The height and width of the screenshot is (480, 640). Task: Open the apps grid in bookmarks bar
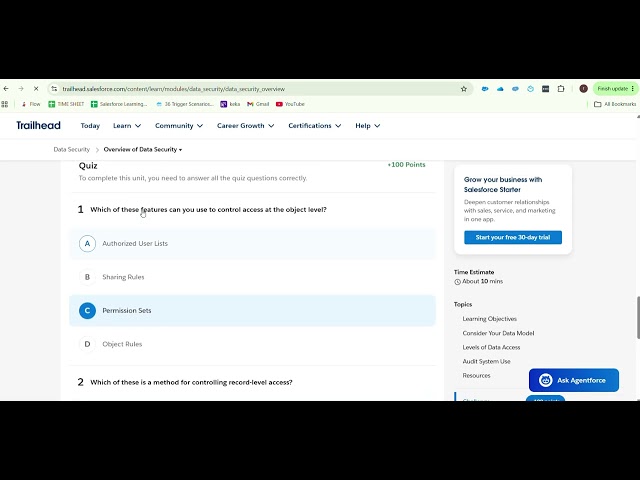tap(5, 104)
